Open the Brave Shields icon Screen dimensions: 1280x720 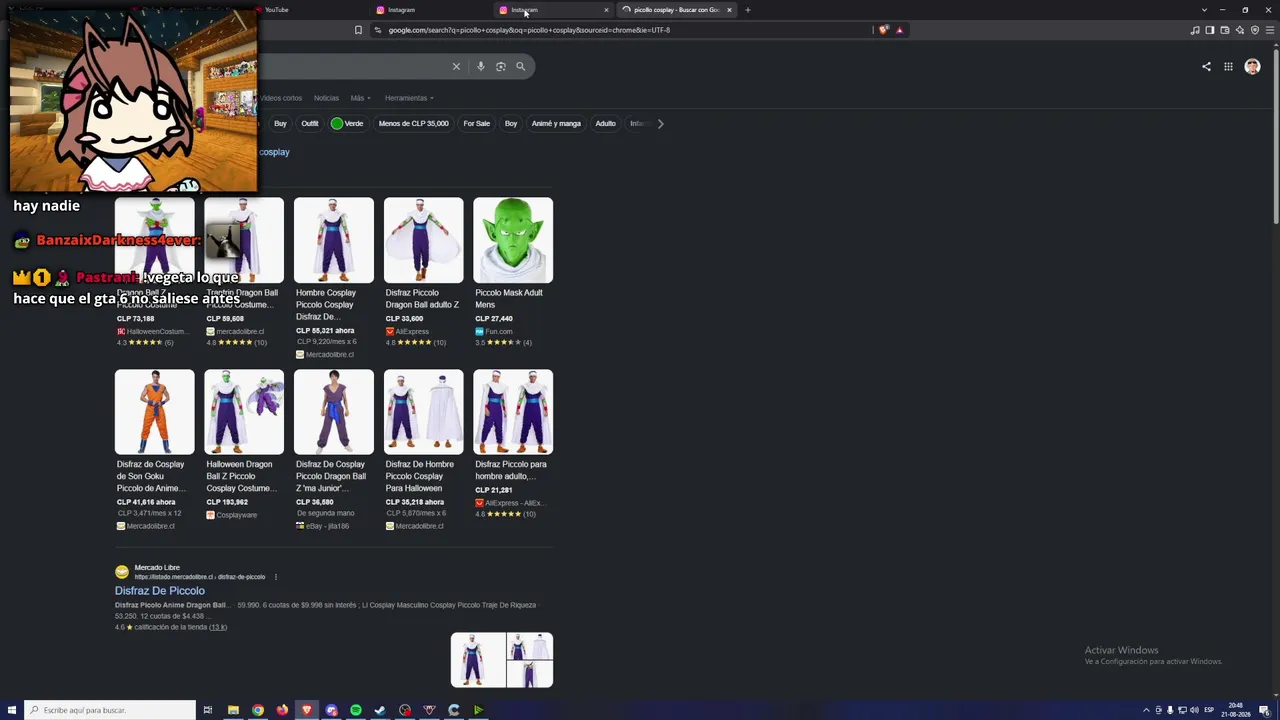click(883, 30)
